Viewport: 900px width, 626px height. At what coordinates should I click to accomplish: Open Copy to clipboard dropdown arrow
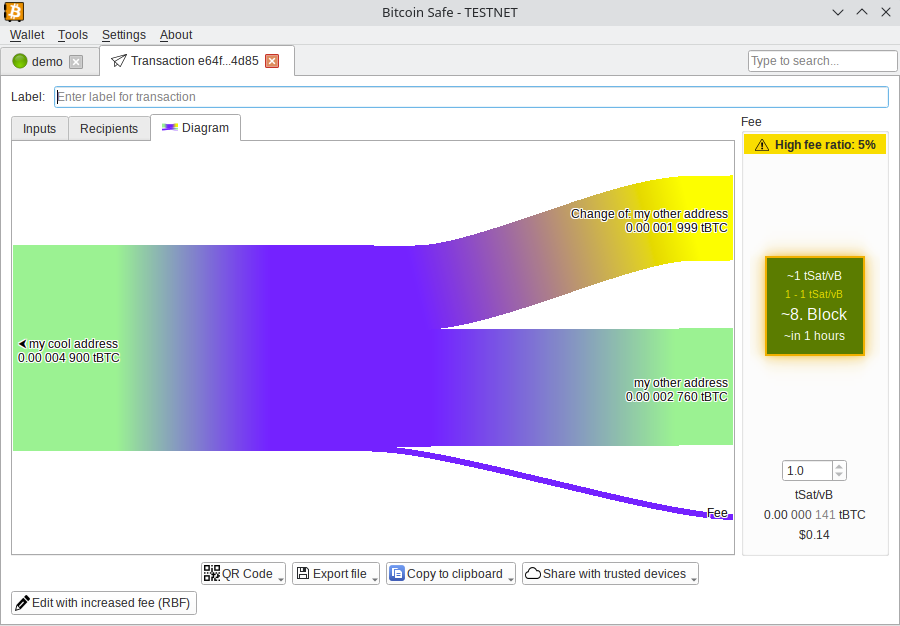tap(511, 579)
